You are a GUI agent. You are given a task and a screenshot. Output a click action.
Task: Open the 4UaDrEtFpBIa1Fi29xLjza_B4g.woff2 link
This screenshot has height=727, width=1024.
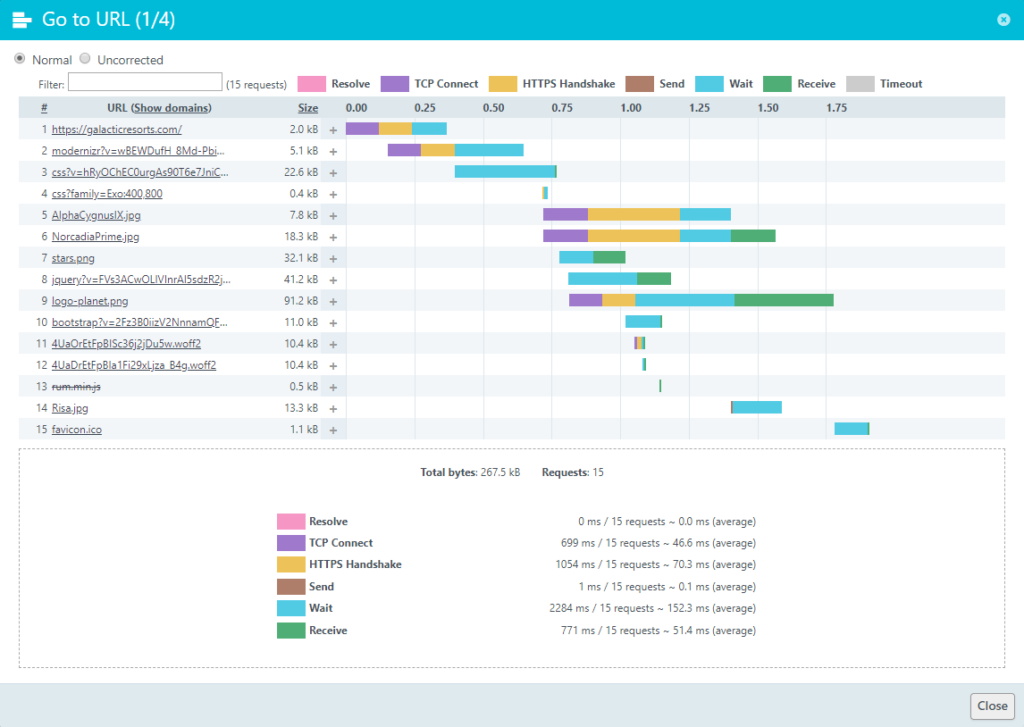(134, 365)
